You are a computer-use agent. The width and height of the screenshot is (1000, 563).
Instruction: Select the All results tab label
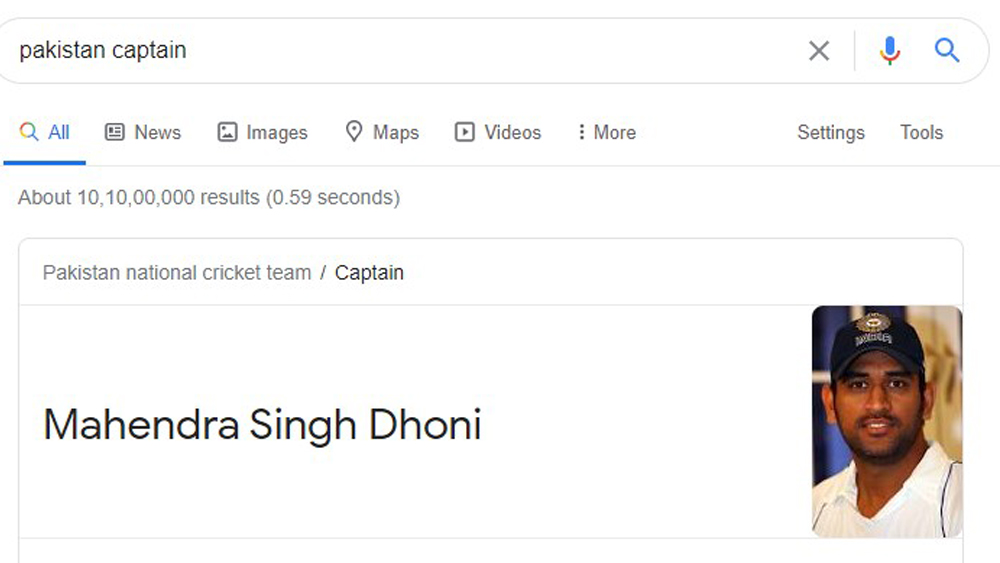[x=59, y=132]
